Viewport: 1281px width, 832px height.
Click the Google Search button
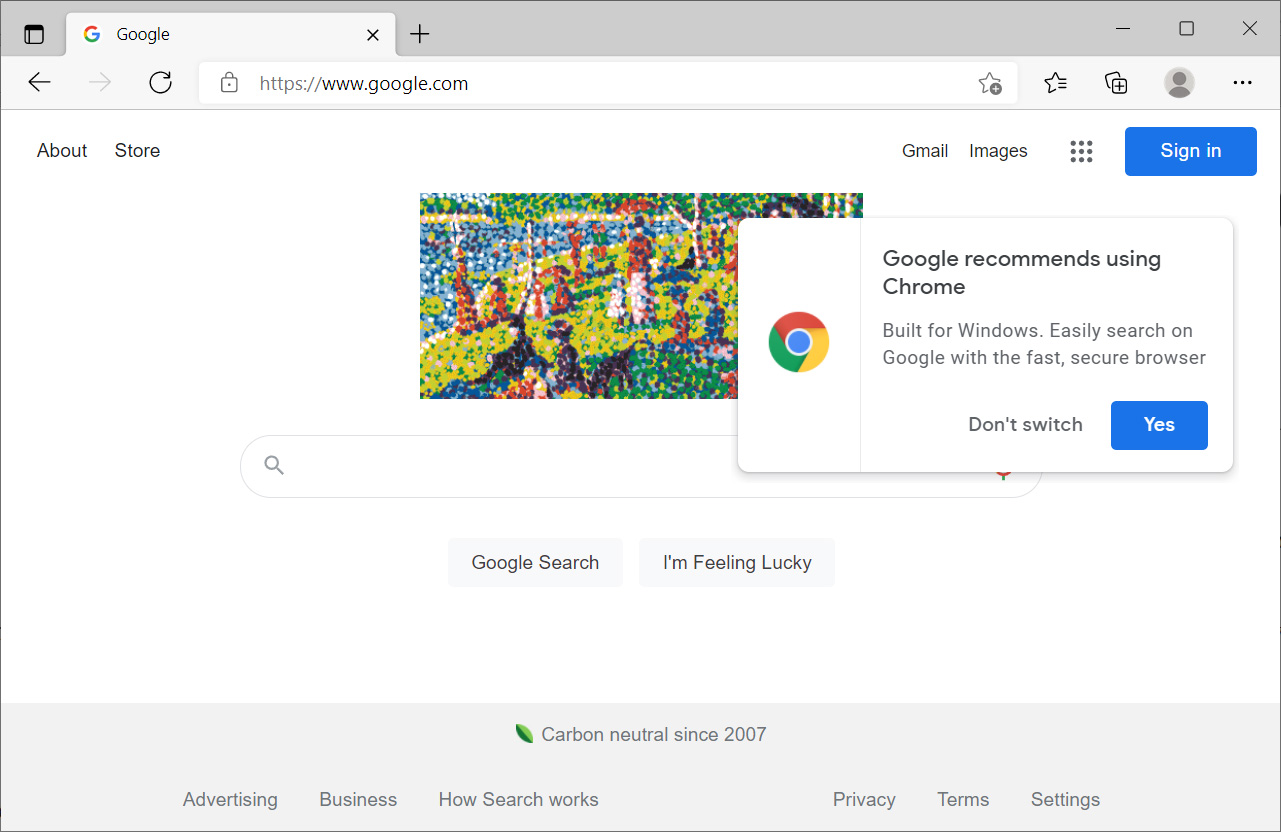(535, 563)
